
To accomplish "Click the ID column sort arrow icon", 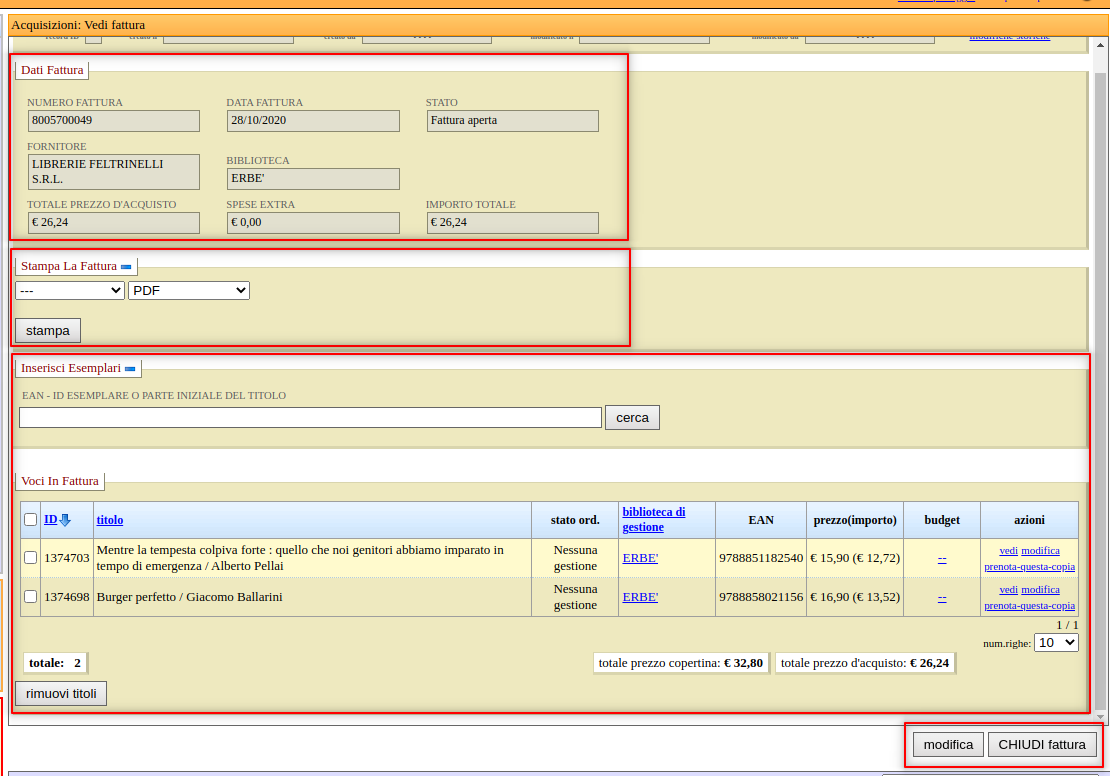I will (65, 520).
